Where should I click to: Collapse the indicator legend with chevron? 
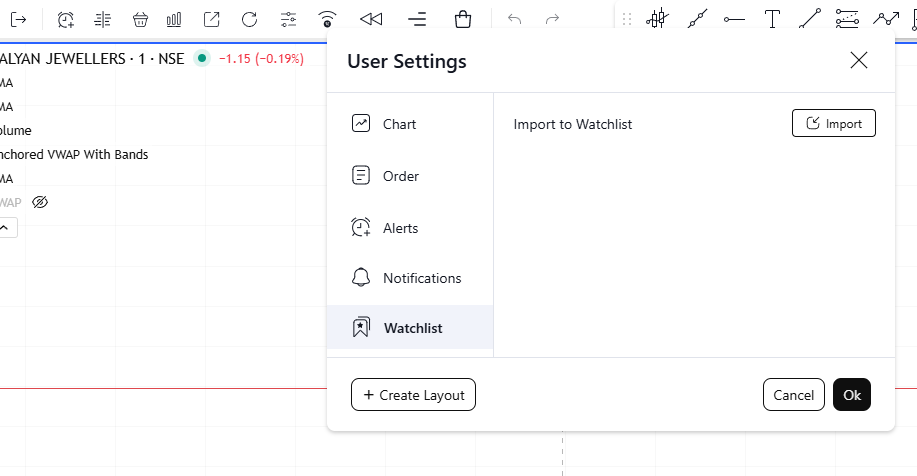pyautogui.click(x=6, y=227)
